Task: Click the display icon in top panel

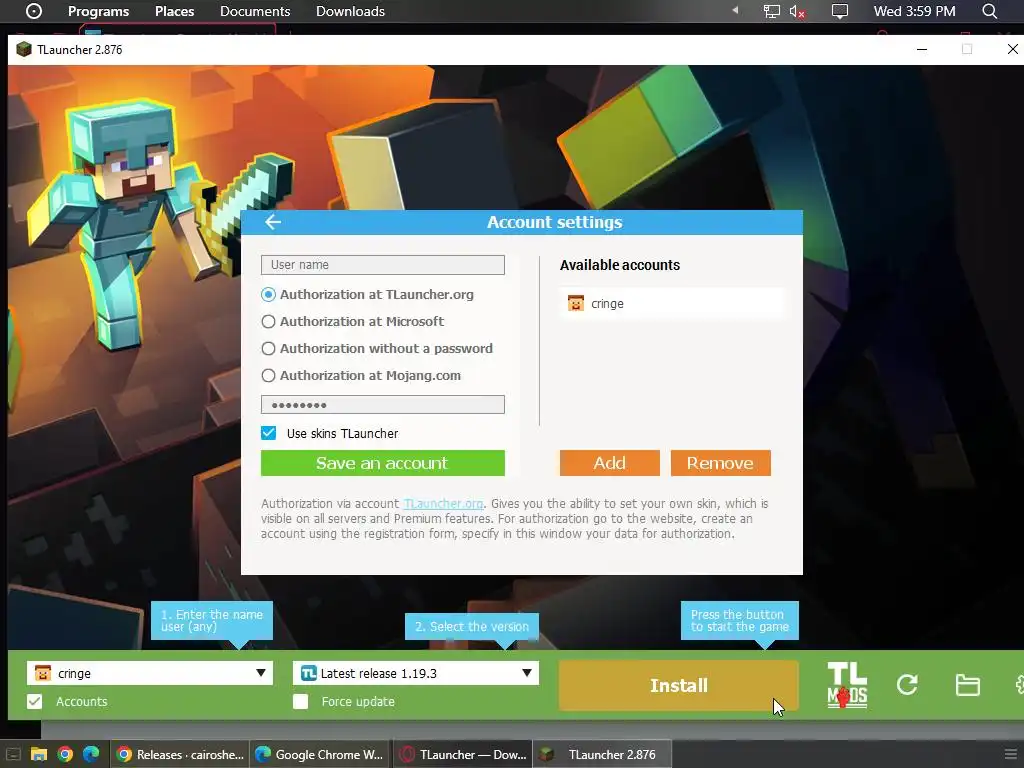Action: (x=839, y=11)
